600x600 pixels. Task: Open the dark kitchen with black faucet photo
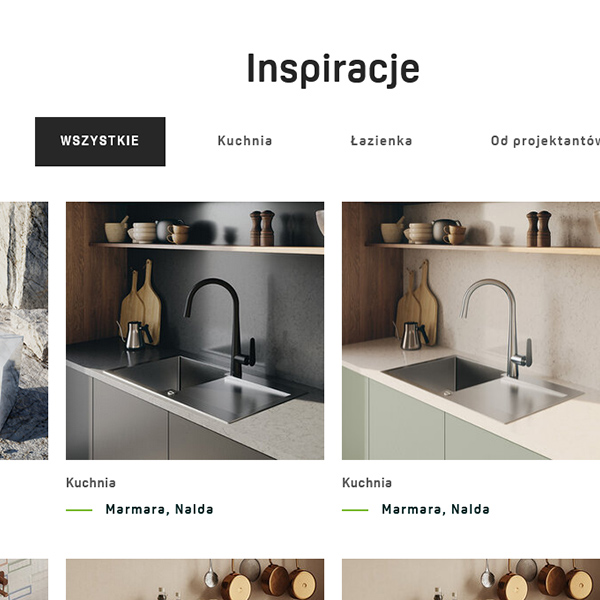click(x=195, y=331)
